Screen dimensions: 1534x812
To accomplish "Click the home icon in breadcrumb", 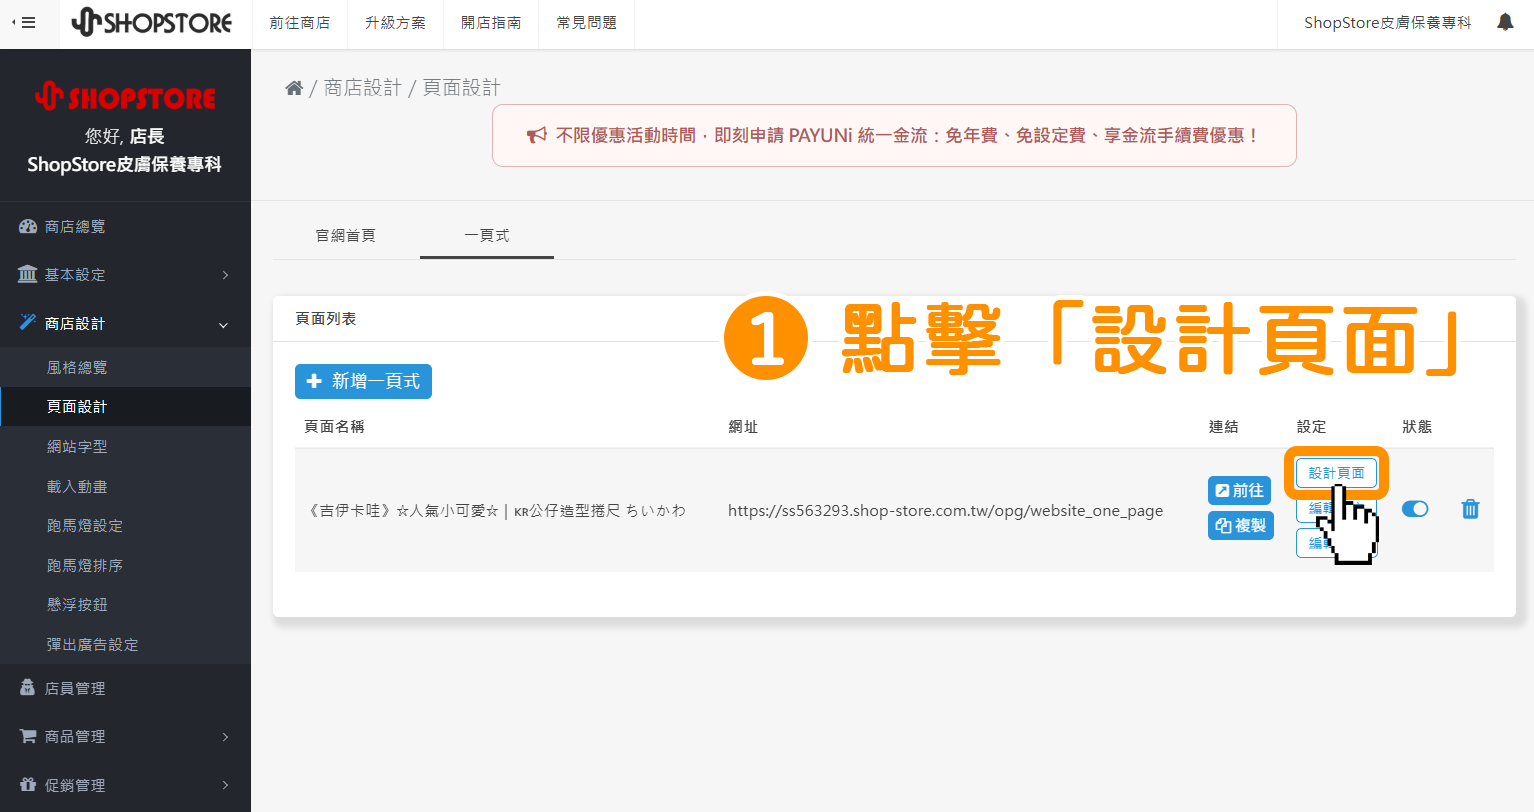I will coord(294,88).
